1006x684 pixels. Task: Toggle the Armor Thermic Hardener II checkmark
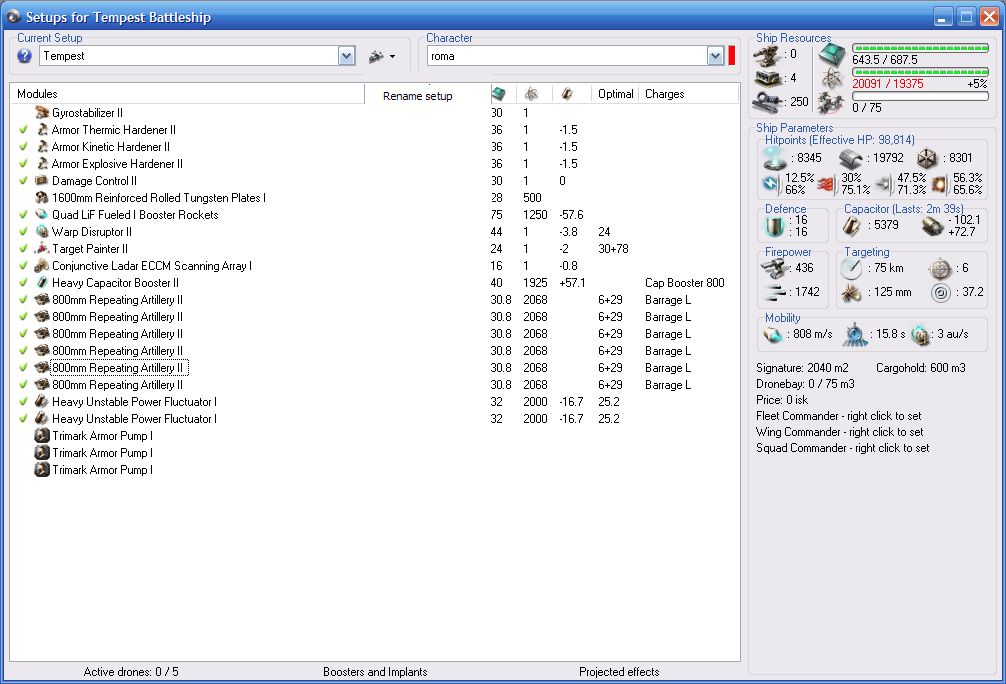click(24, 130)
